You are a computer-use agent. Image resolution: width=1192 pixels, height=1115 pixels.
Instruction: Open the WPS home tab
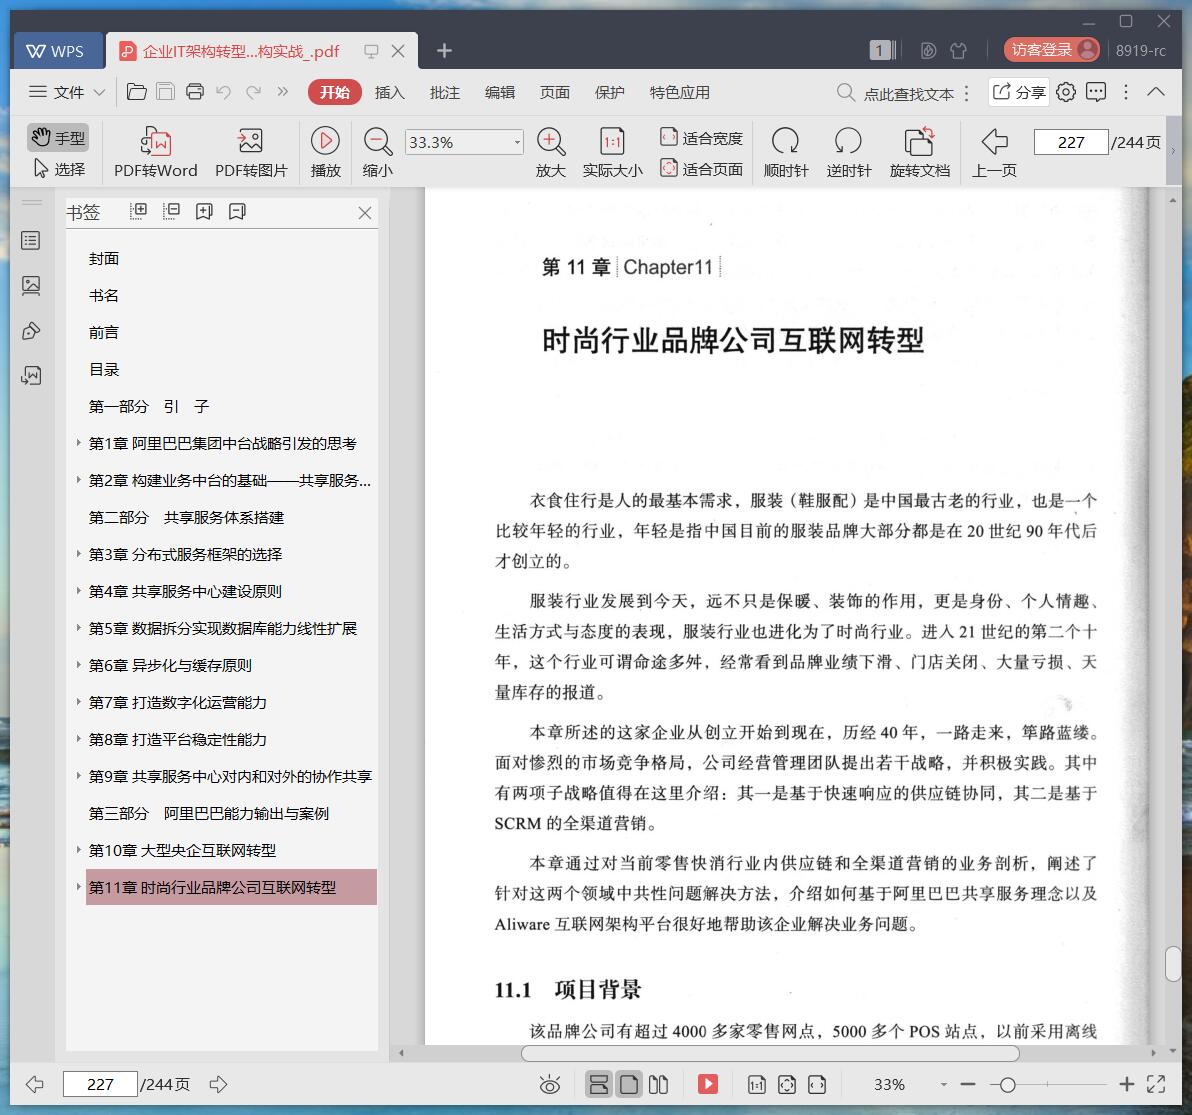point(56,51)
